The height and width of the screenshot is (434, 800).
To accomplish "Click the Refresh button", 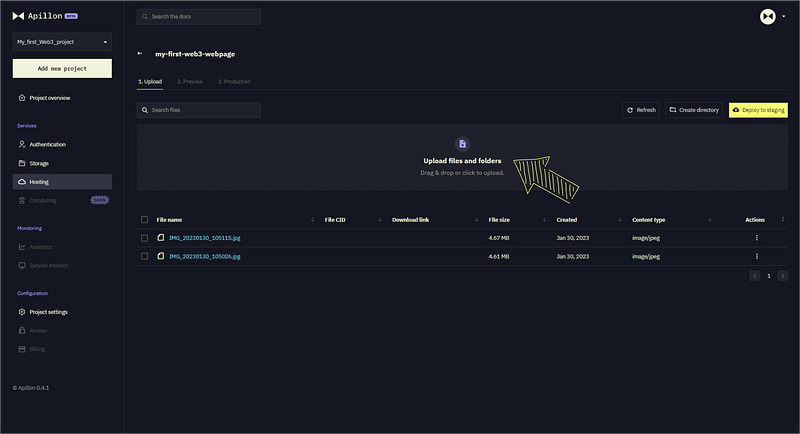I will coord(641,110).
